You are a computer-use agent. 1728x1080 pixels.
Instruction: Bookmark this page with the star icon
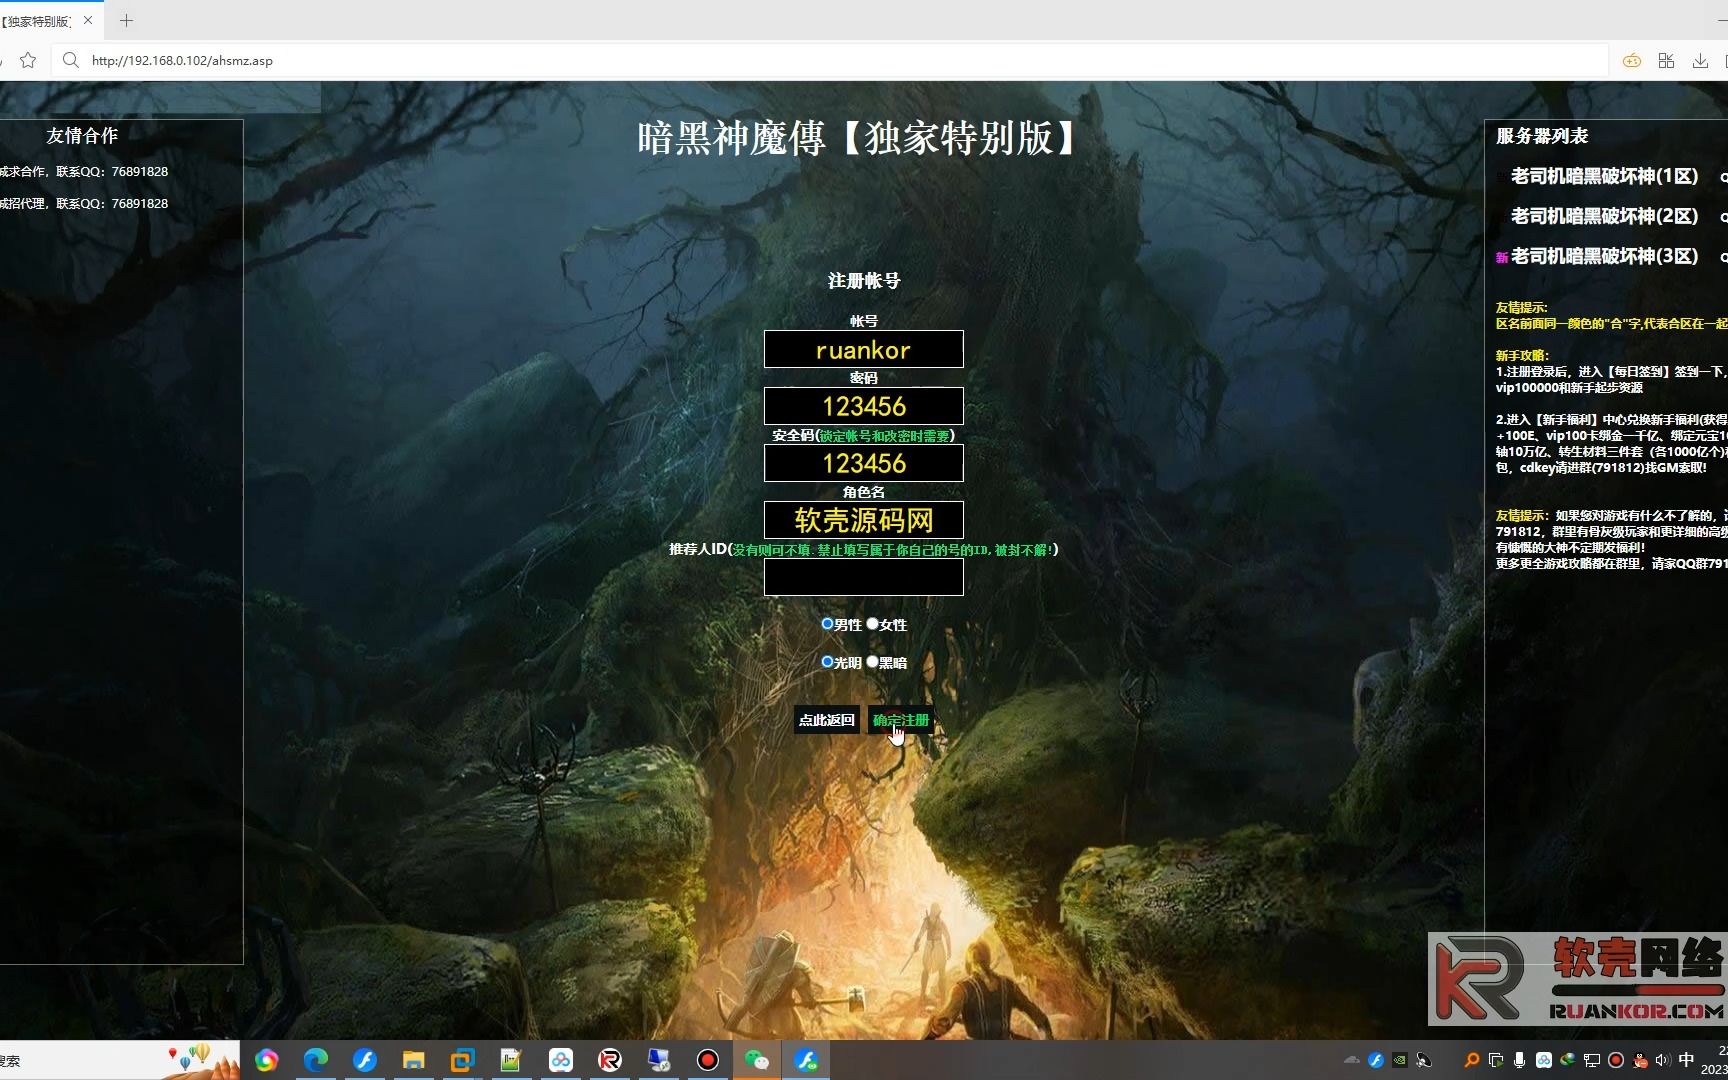(28, 60)
